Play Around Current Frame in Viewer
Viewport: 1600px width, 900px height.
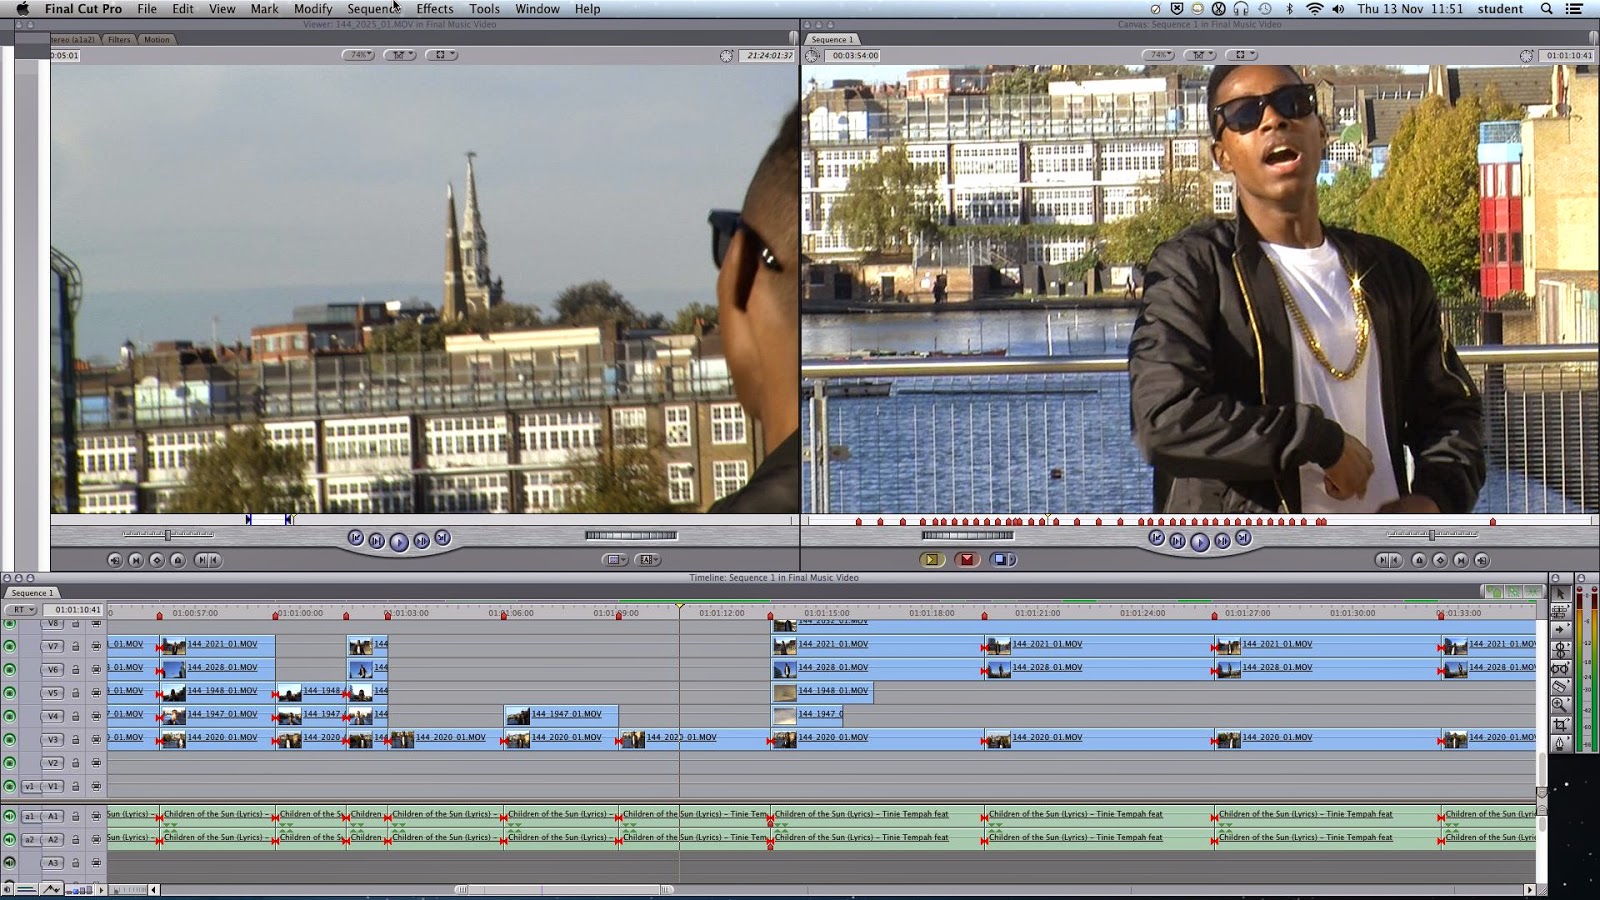[422, 541]
